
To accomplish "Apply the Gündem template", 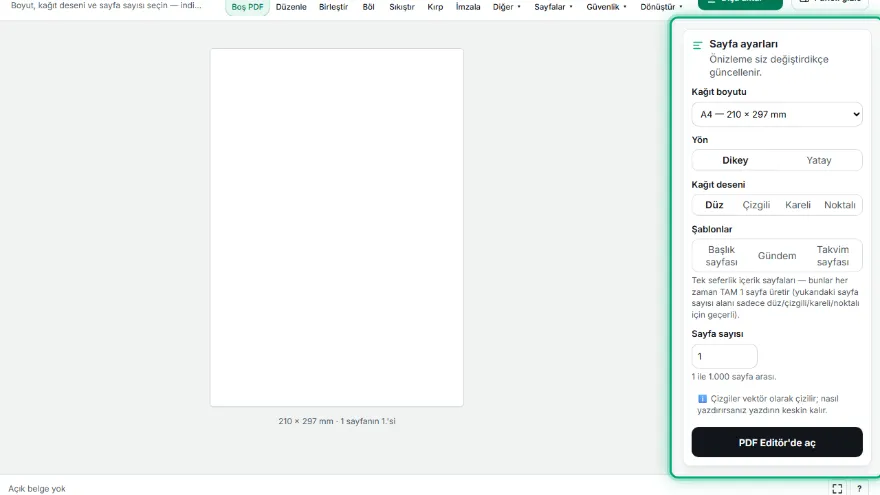I will [777, 255].
